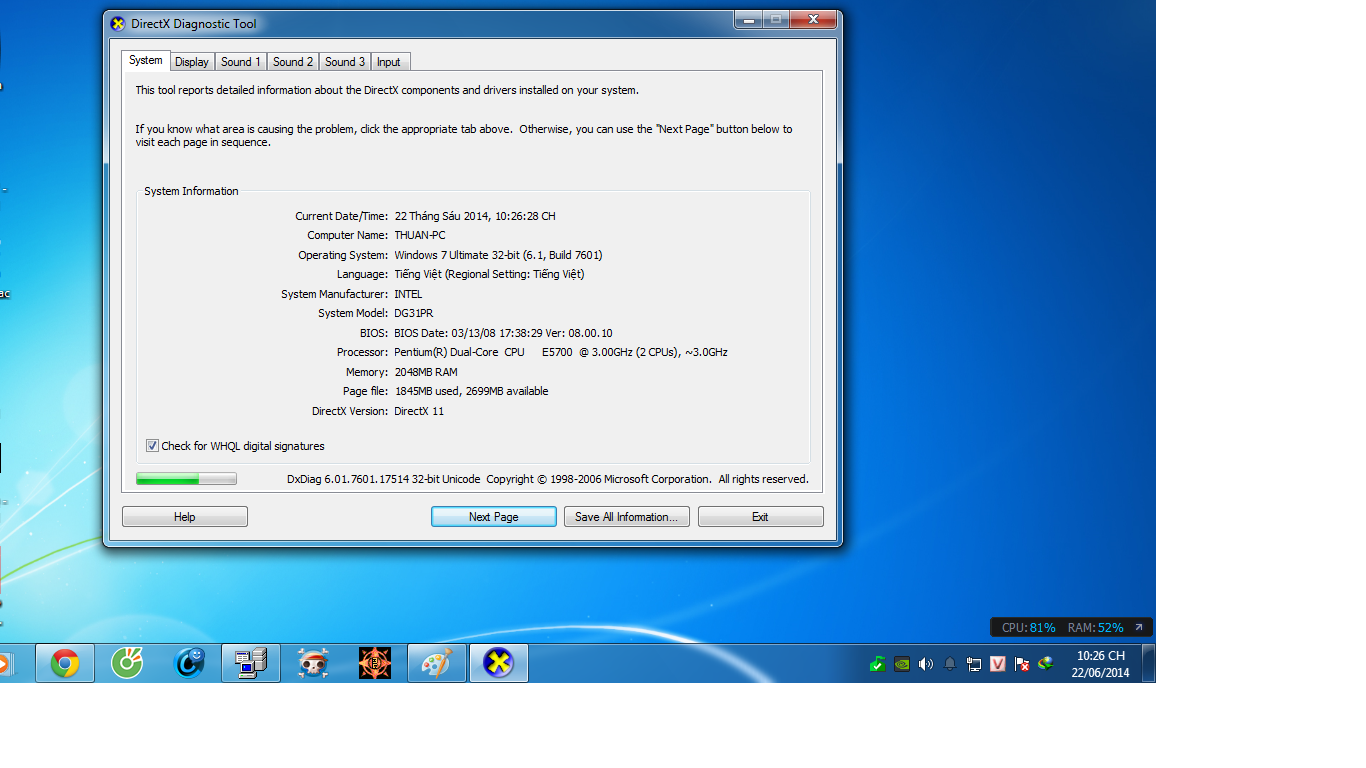
Task: Select the Input tab
Action: (x=389, y=62)
